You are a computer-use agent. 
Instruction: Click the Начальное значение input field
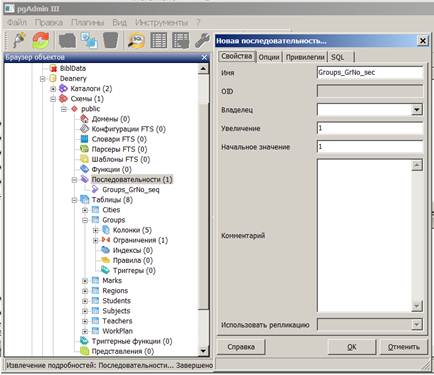(370, 147)
